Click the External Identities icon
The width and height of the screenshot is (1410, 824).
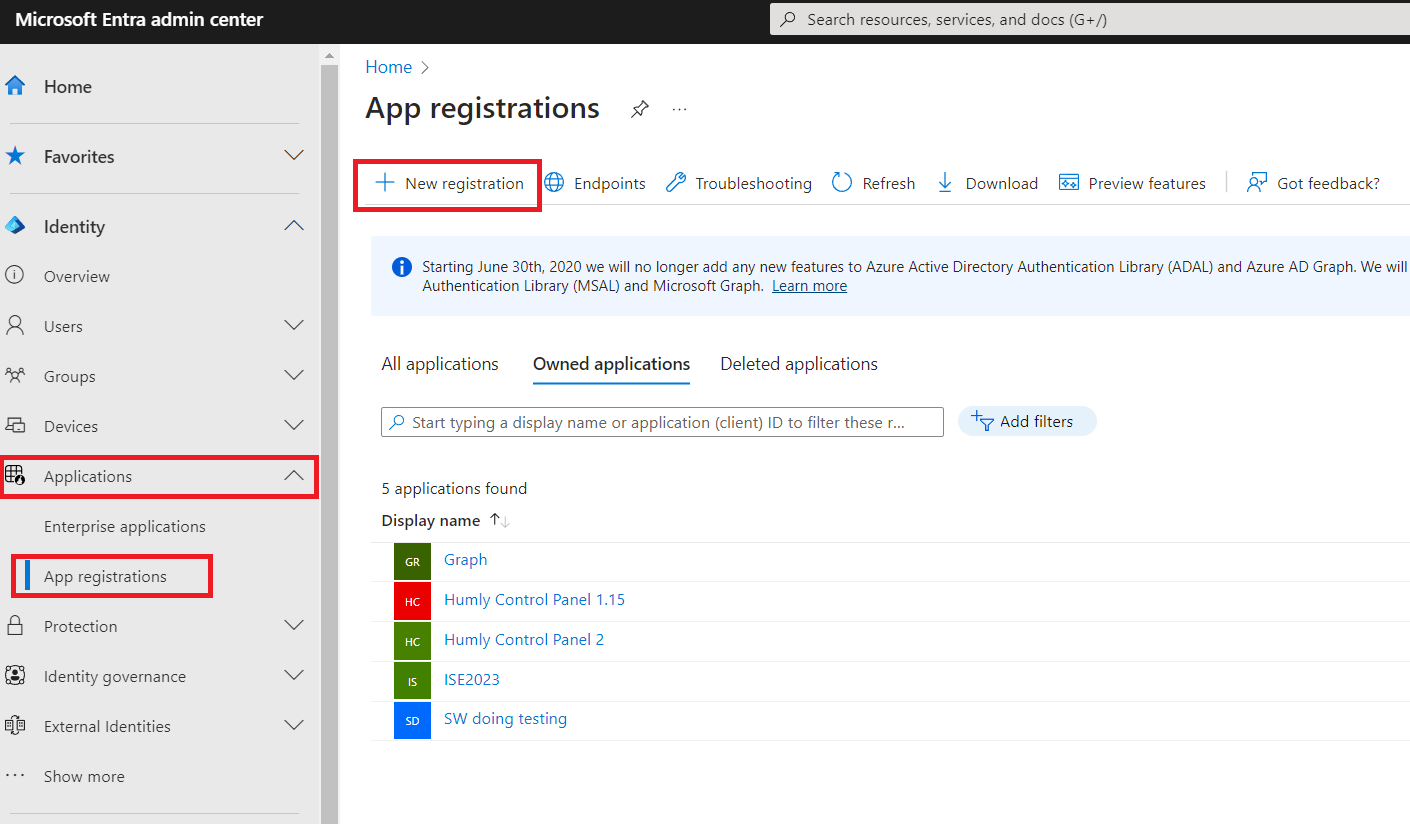click(15, 726)
